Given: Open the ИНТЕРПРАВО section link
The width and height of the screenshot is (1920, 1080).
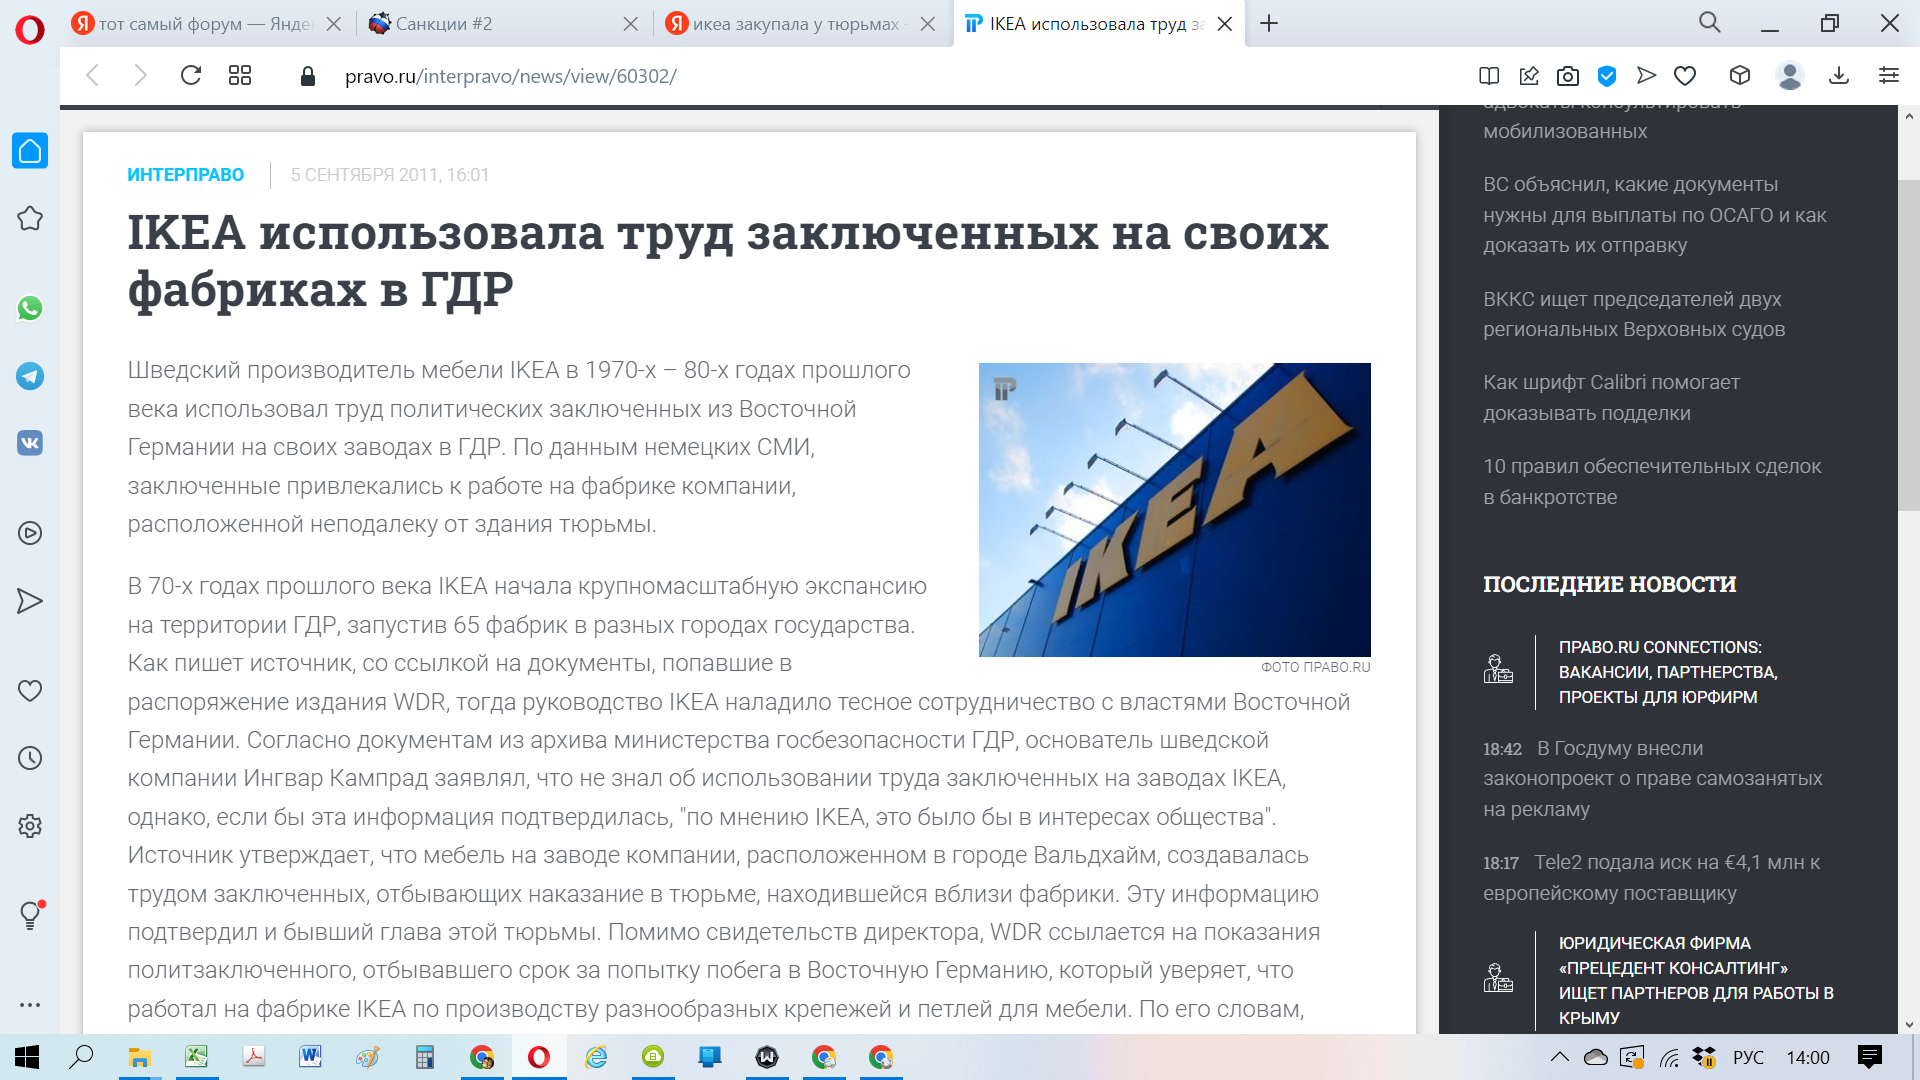Looking at the screenshot, I should tap(185, 175).
